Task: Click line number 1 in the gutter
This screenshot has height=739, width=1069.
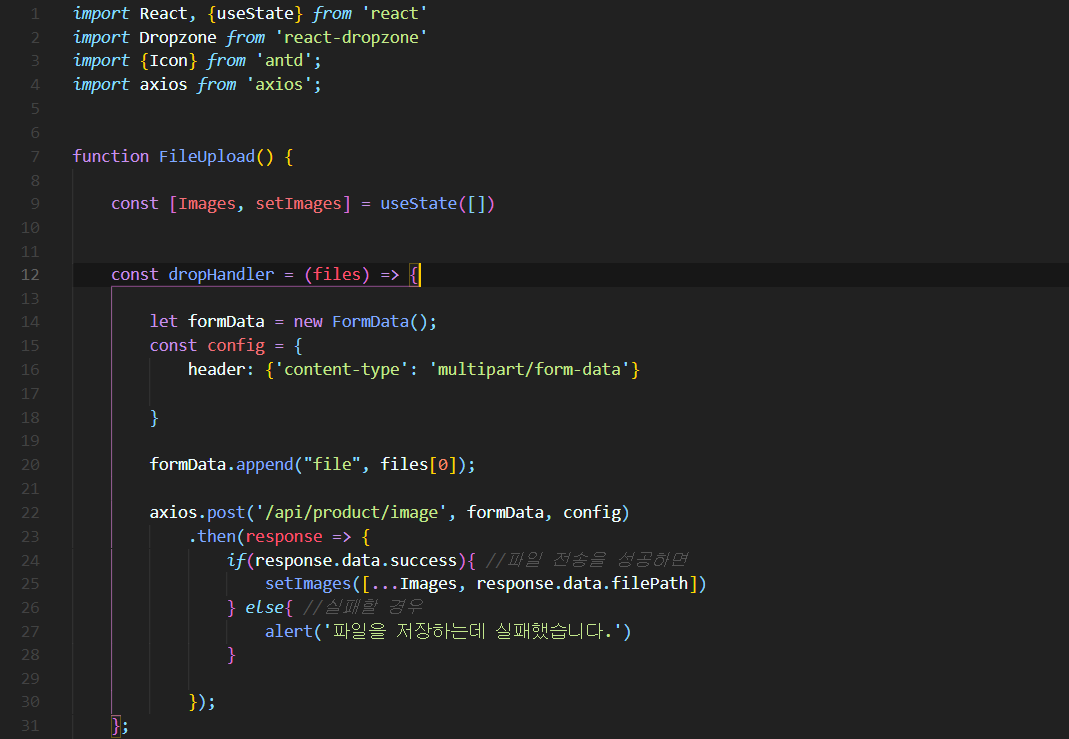Action: coord(35,14)
